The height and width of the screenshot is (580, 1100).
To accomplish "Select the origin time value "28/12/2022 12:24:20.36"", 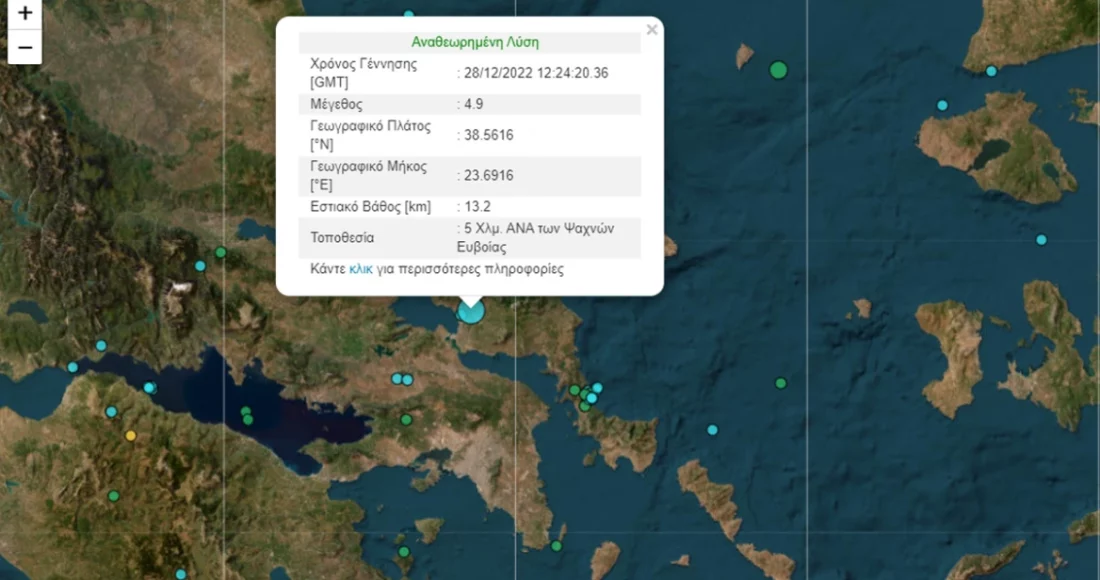I will point(536,73).
